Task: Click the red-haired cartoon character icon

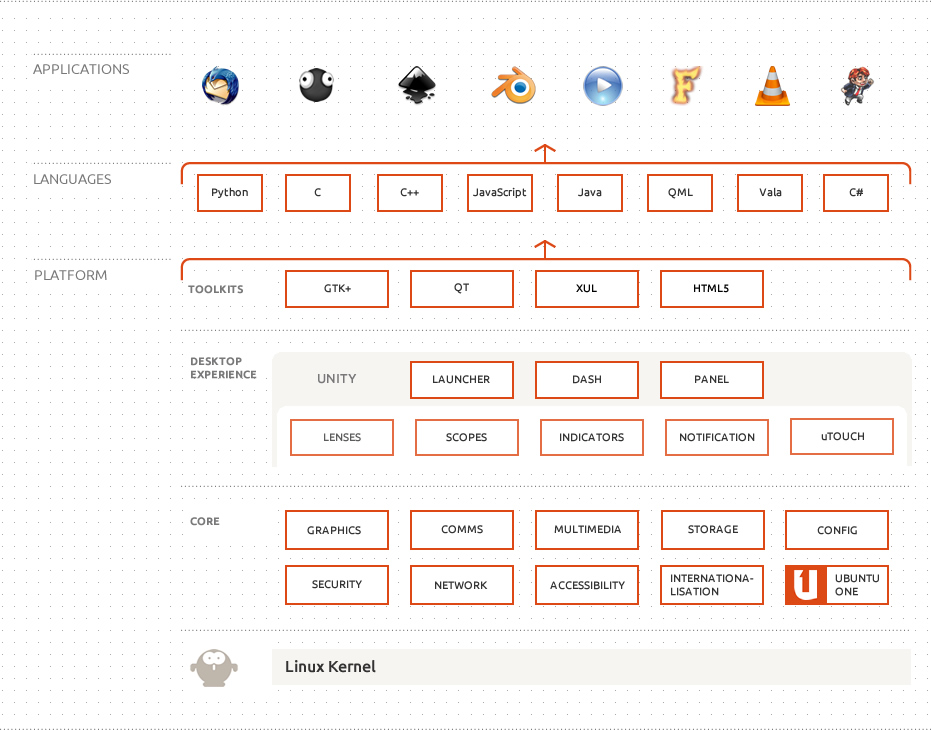Action: point(857,86)
